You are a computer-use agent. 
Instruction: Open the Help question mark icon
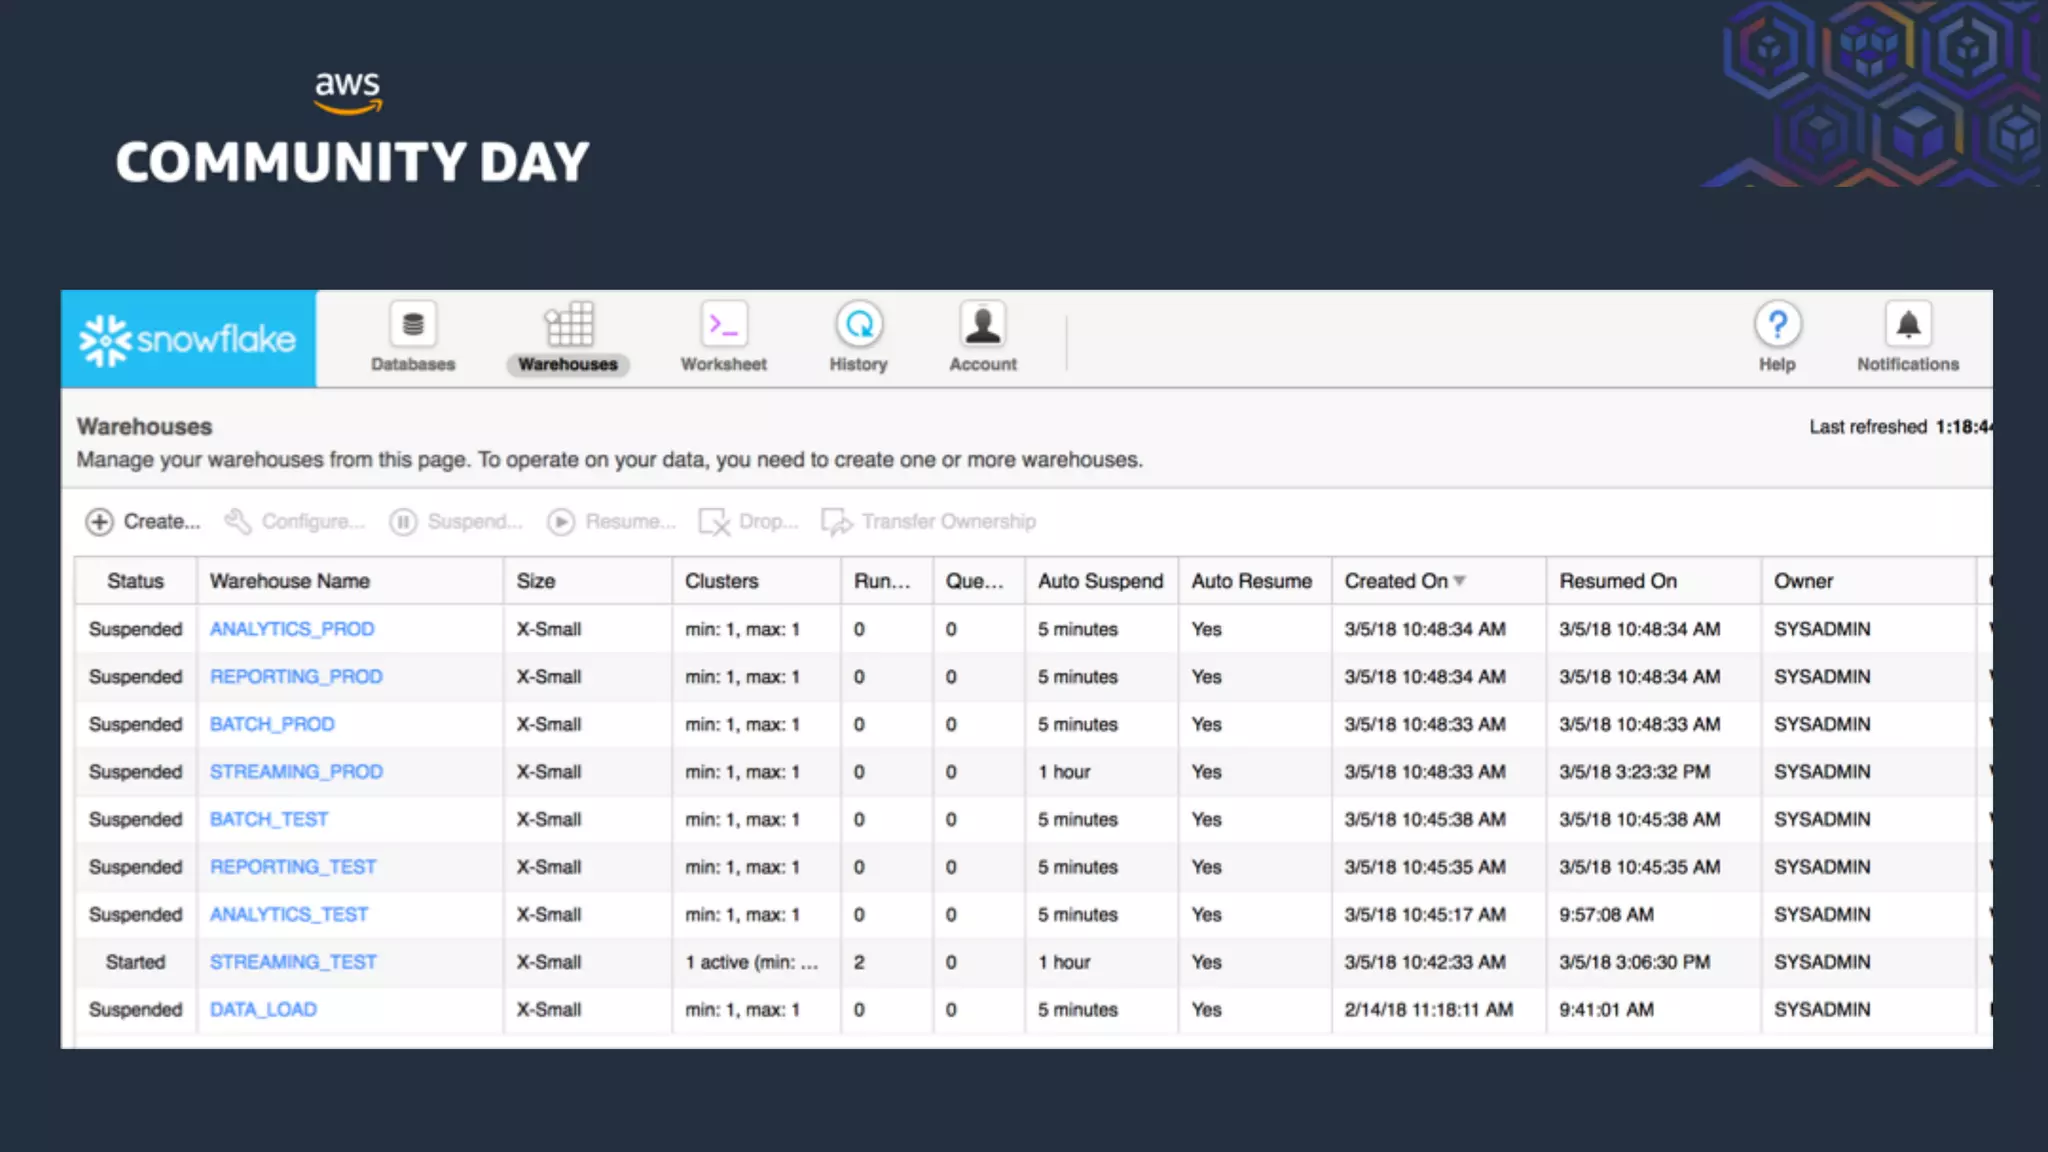(x=1777, y=325)
